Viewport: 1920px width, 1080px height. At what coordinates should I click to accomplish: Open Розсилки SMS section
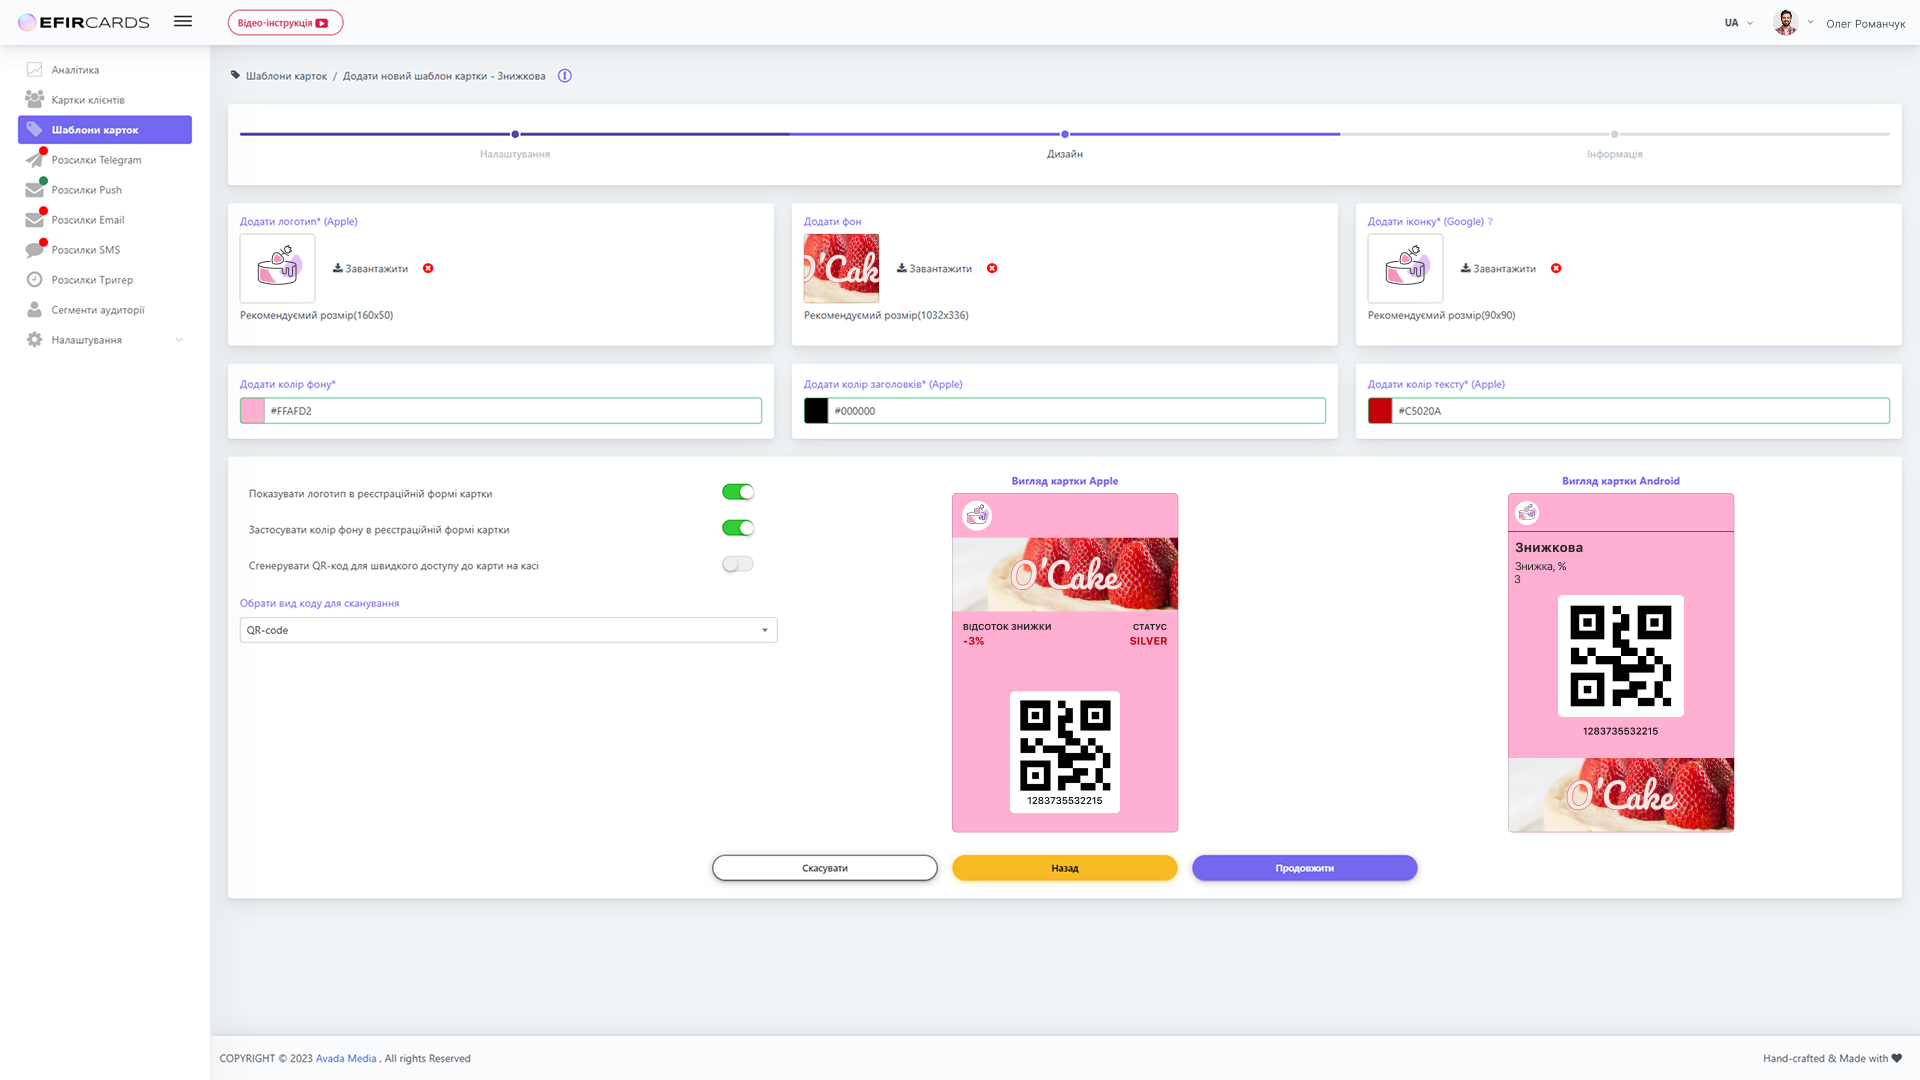pos(33,249)
